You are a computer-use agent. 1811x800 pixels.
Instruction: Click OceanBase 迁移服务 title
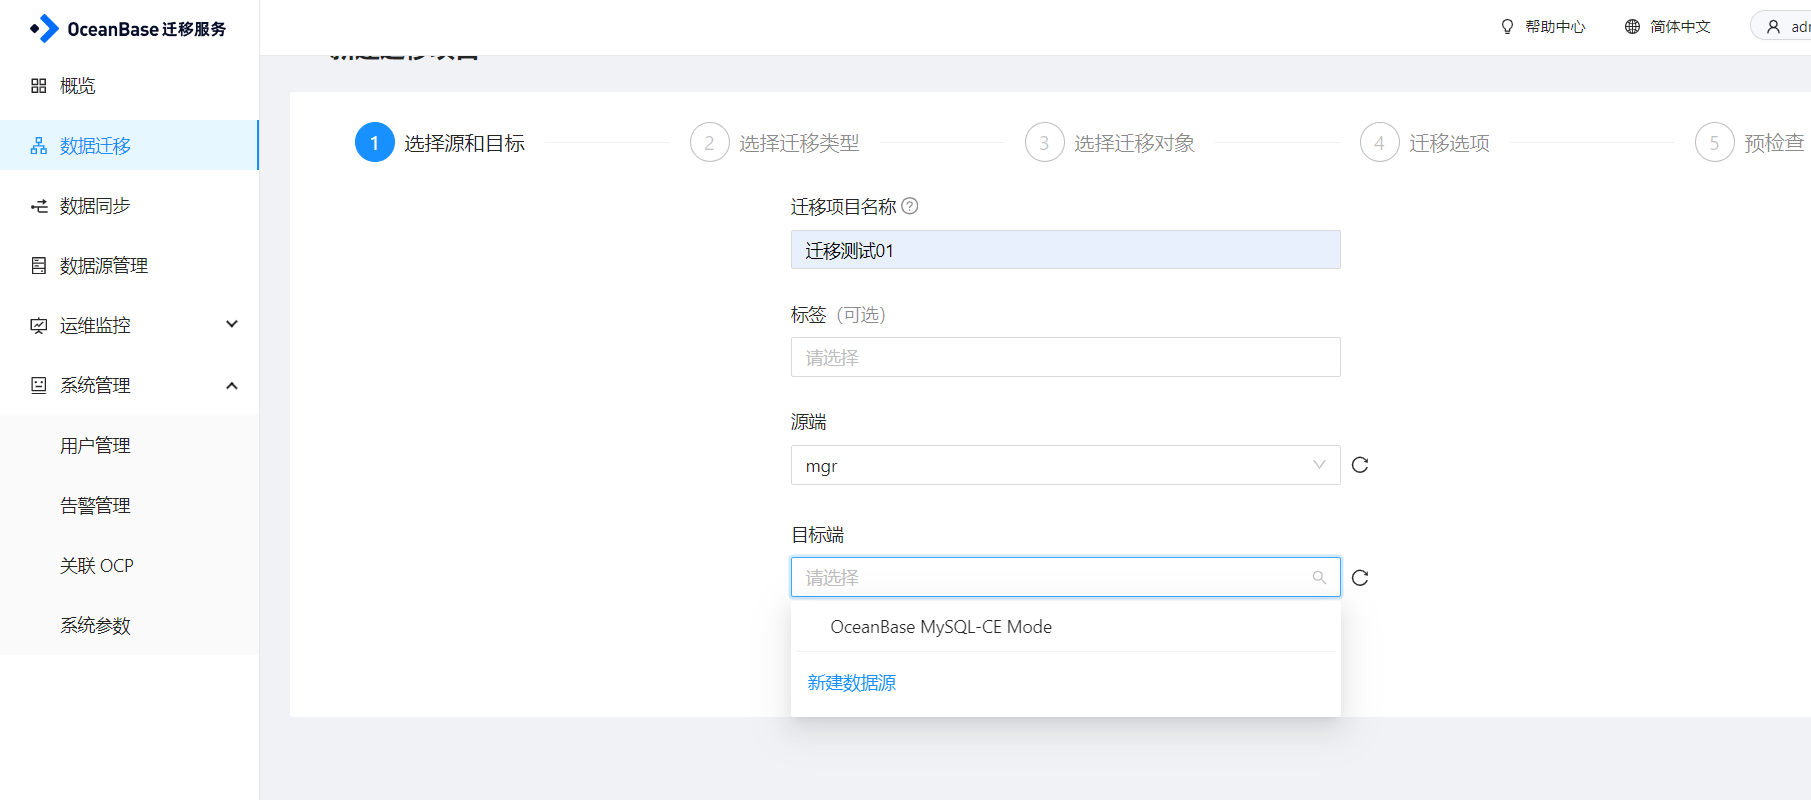147,29
